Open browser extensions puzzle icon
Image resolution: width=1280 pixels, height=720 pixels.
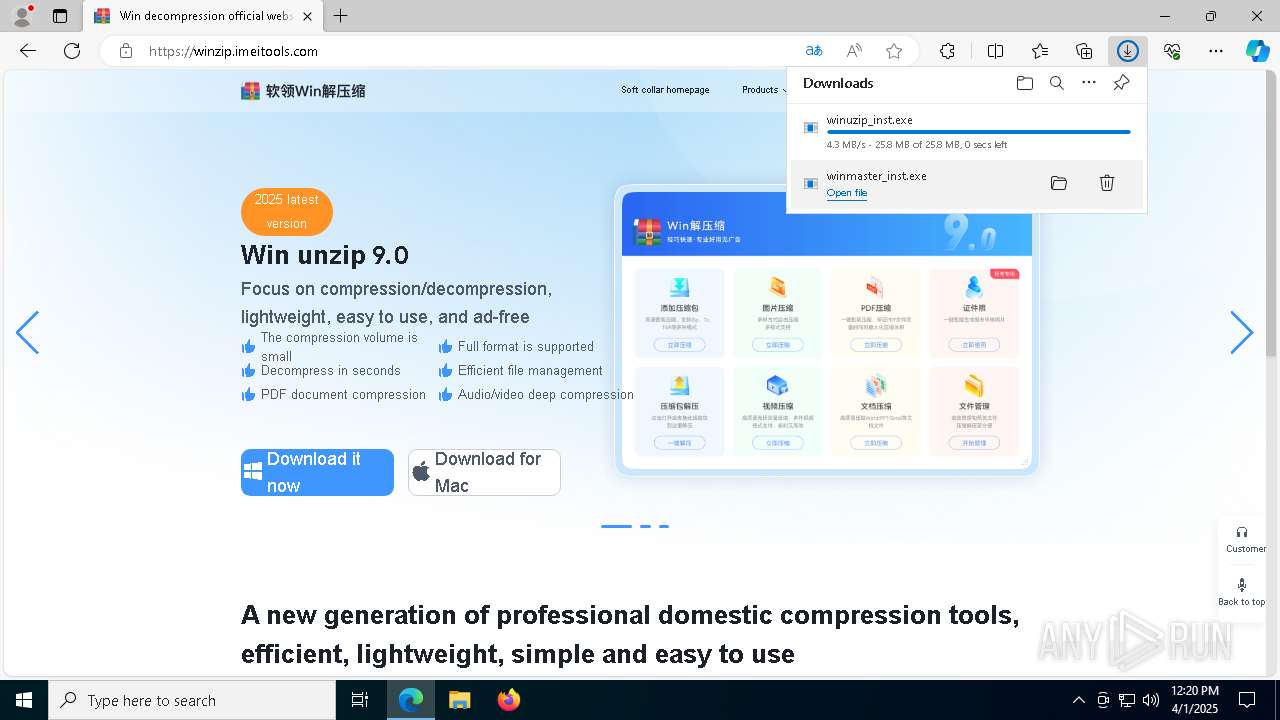pos(947,51)
